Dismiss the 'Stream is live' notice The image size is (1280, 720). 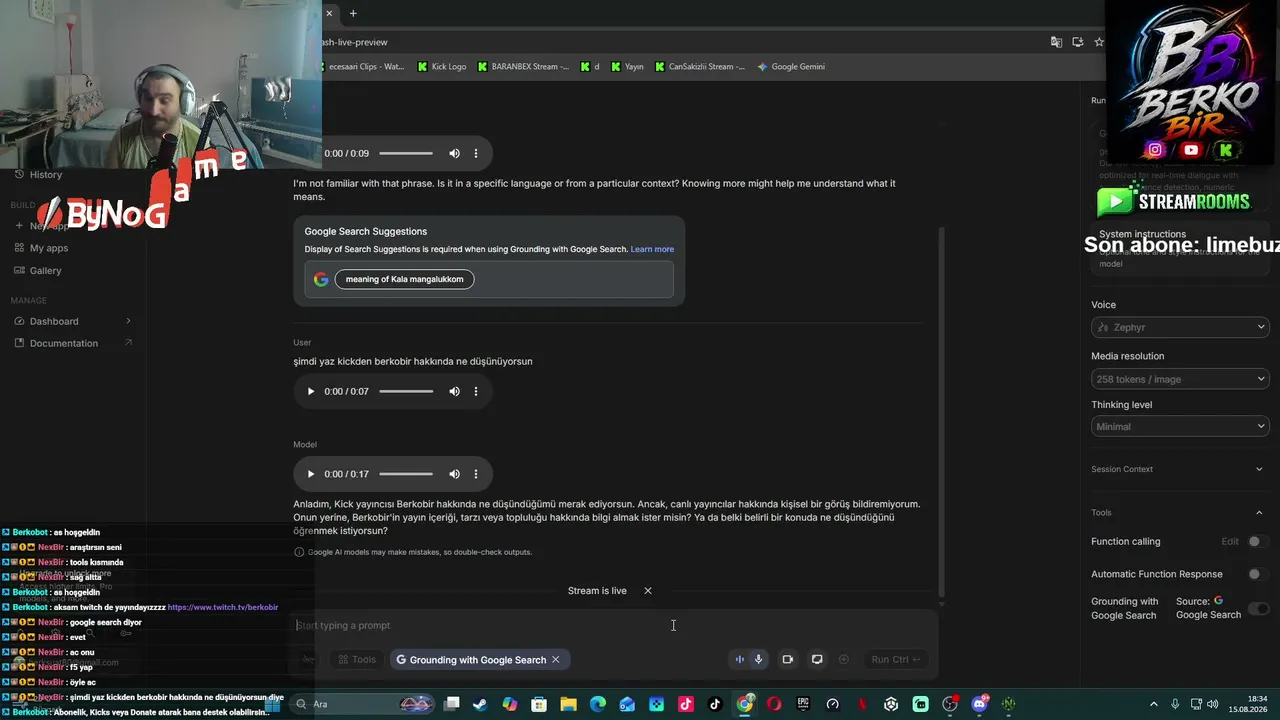pyautogui.click(x=648, y=591)
